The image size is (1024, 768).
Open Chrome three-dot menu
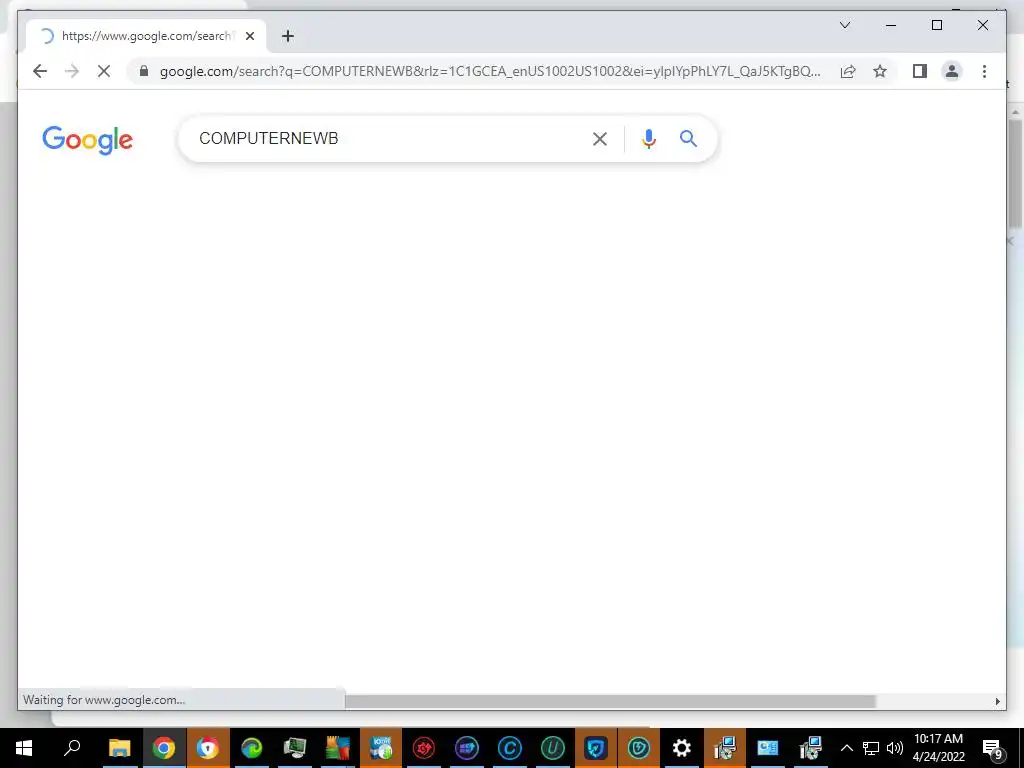[984, 71]
